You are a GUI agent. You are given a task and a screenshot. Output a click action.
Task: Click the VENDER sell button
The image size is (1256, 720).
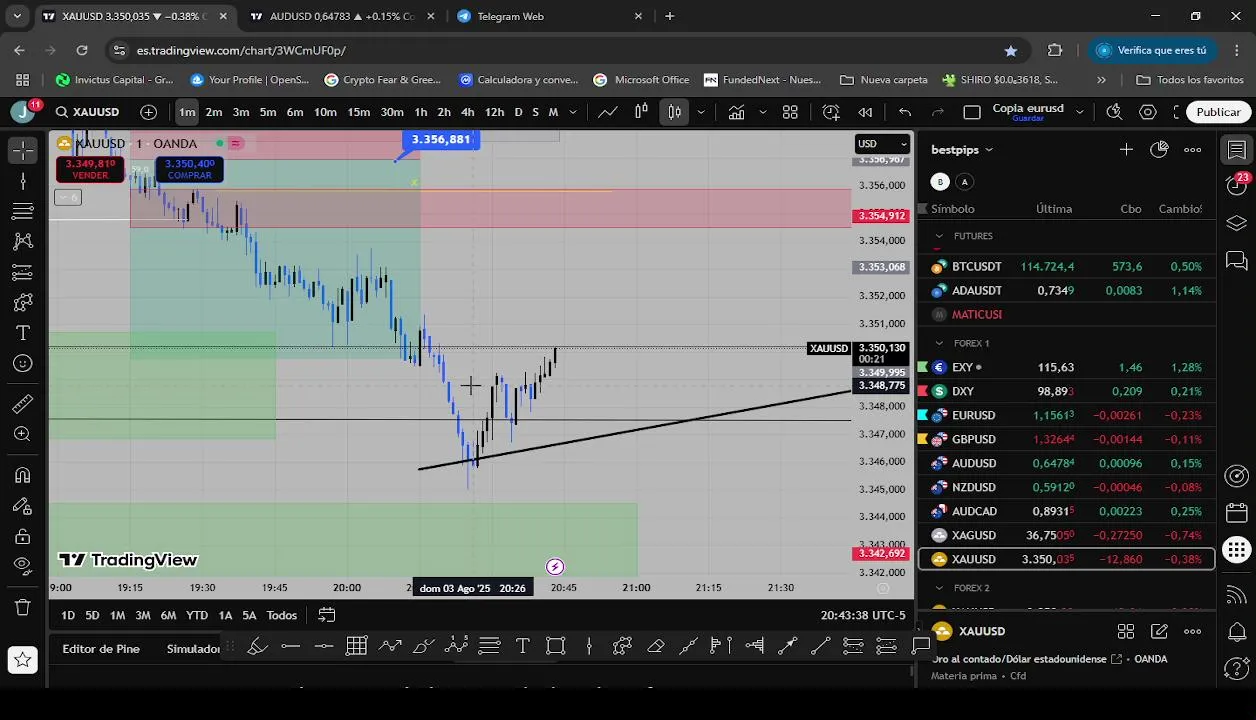point(90,169)
